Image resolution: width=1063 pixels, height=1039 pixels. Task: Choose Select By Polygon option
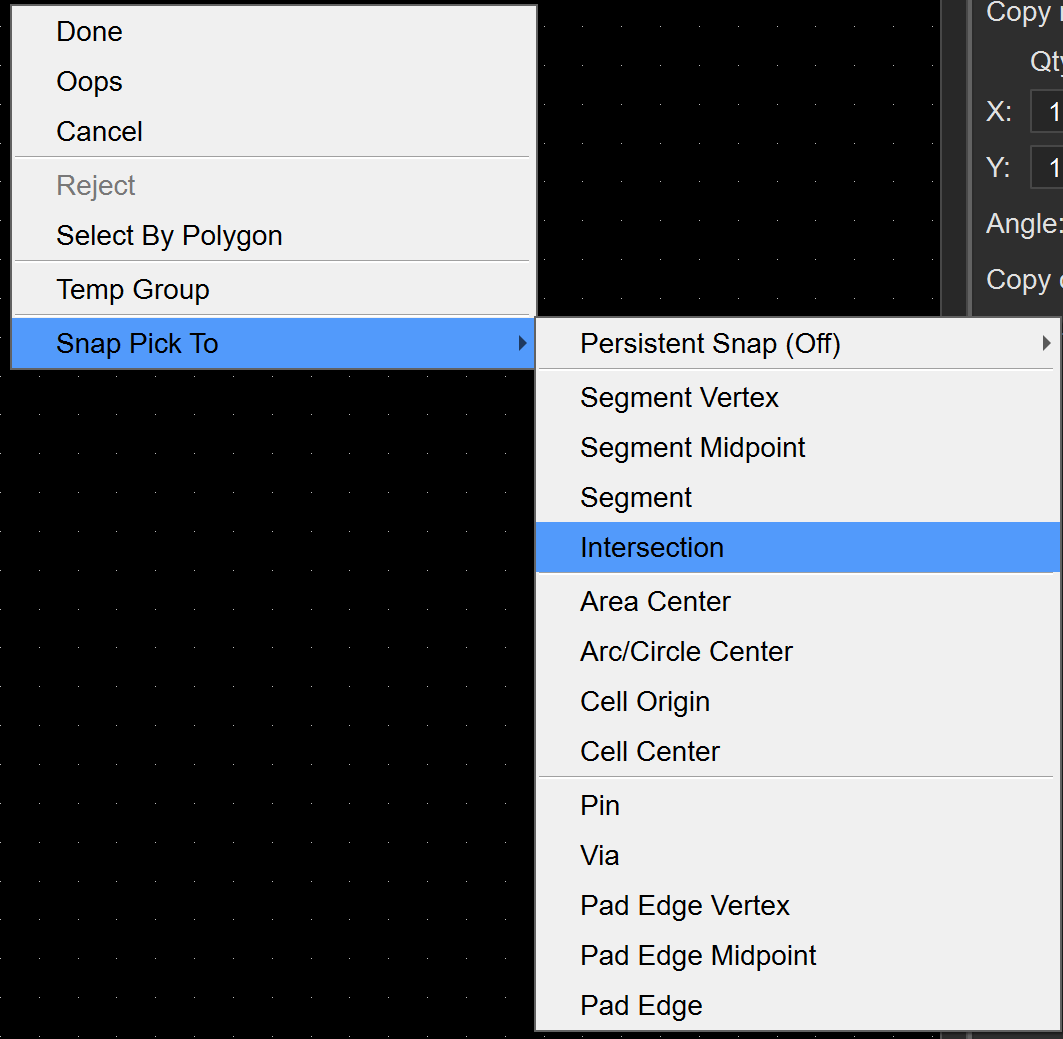tap(169, 236)
